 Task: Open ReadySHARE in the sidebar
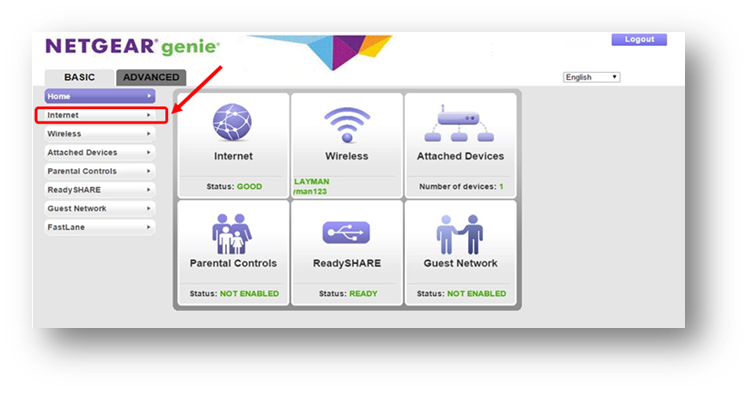pyautogui.click(x=100, y=190)
